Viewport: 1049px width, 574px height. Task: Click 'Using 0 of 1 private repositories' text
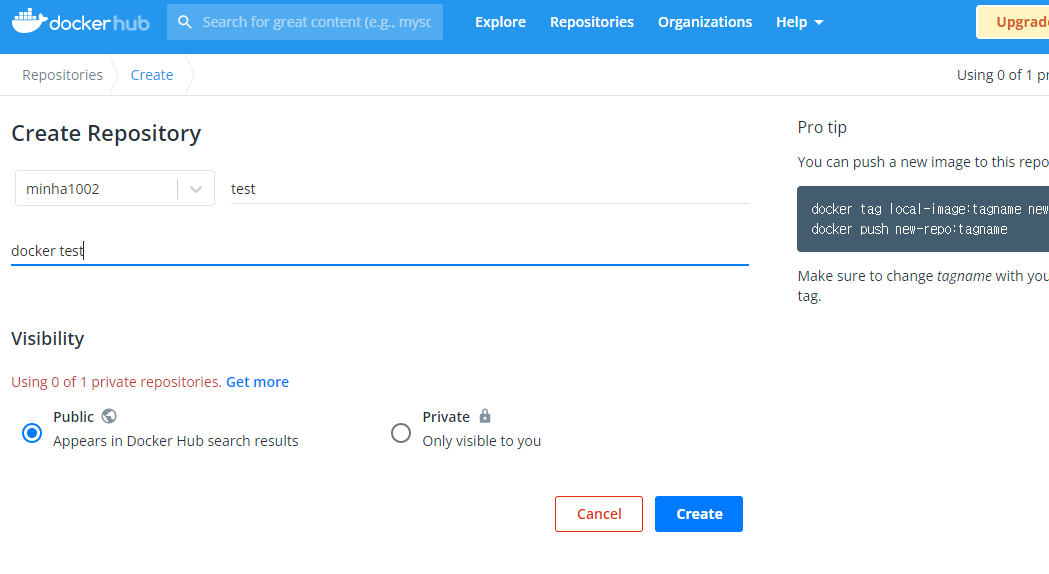click(x=116, y=382)
